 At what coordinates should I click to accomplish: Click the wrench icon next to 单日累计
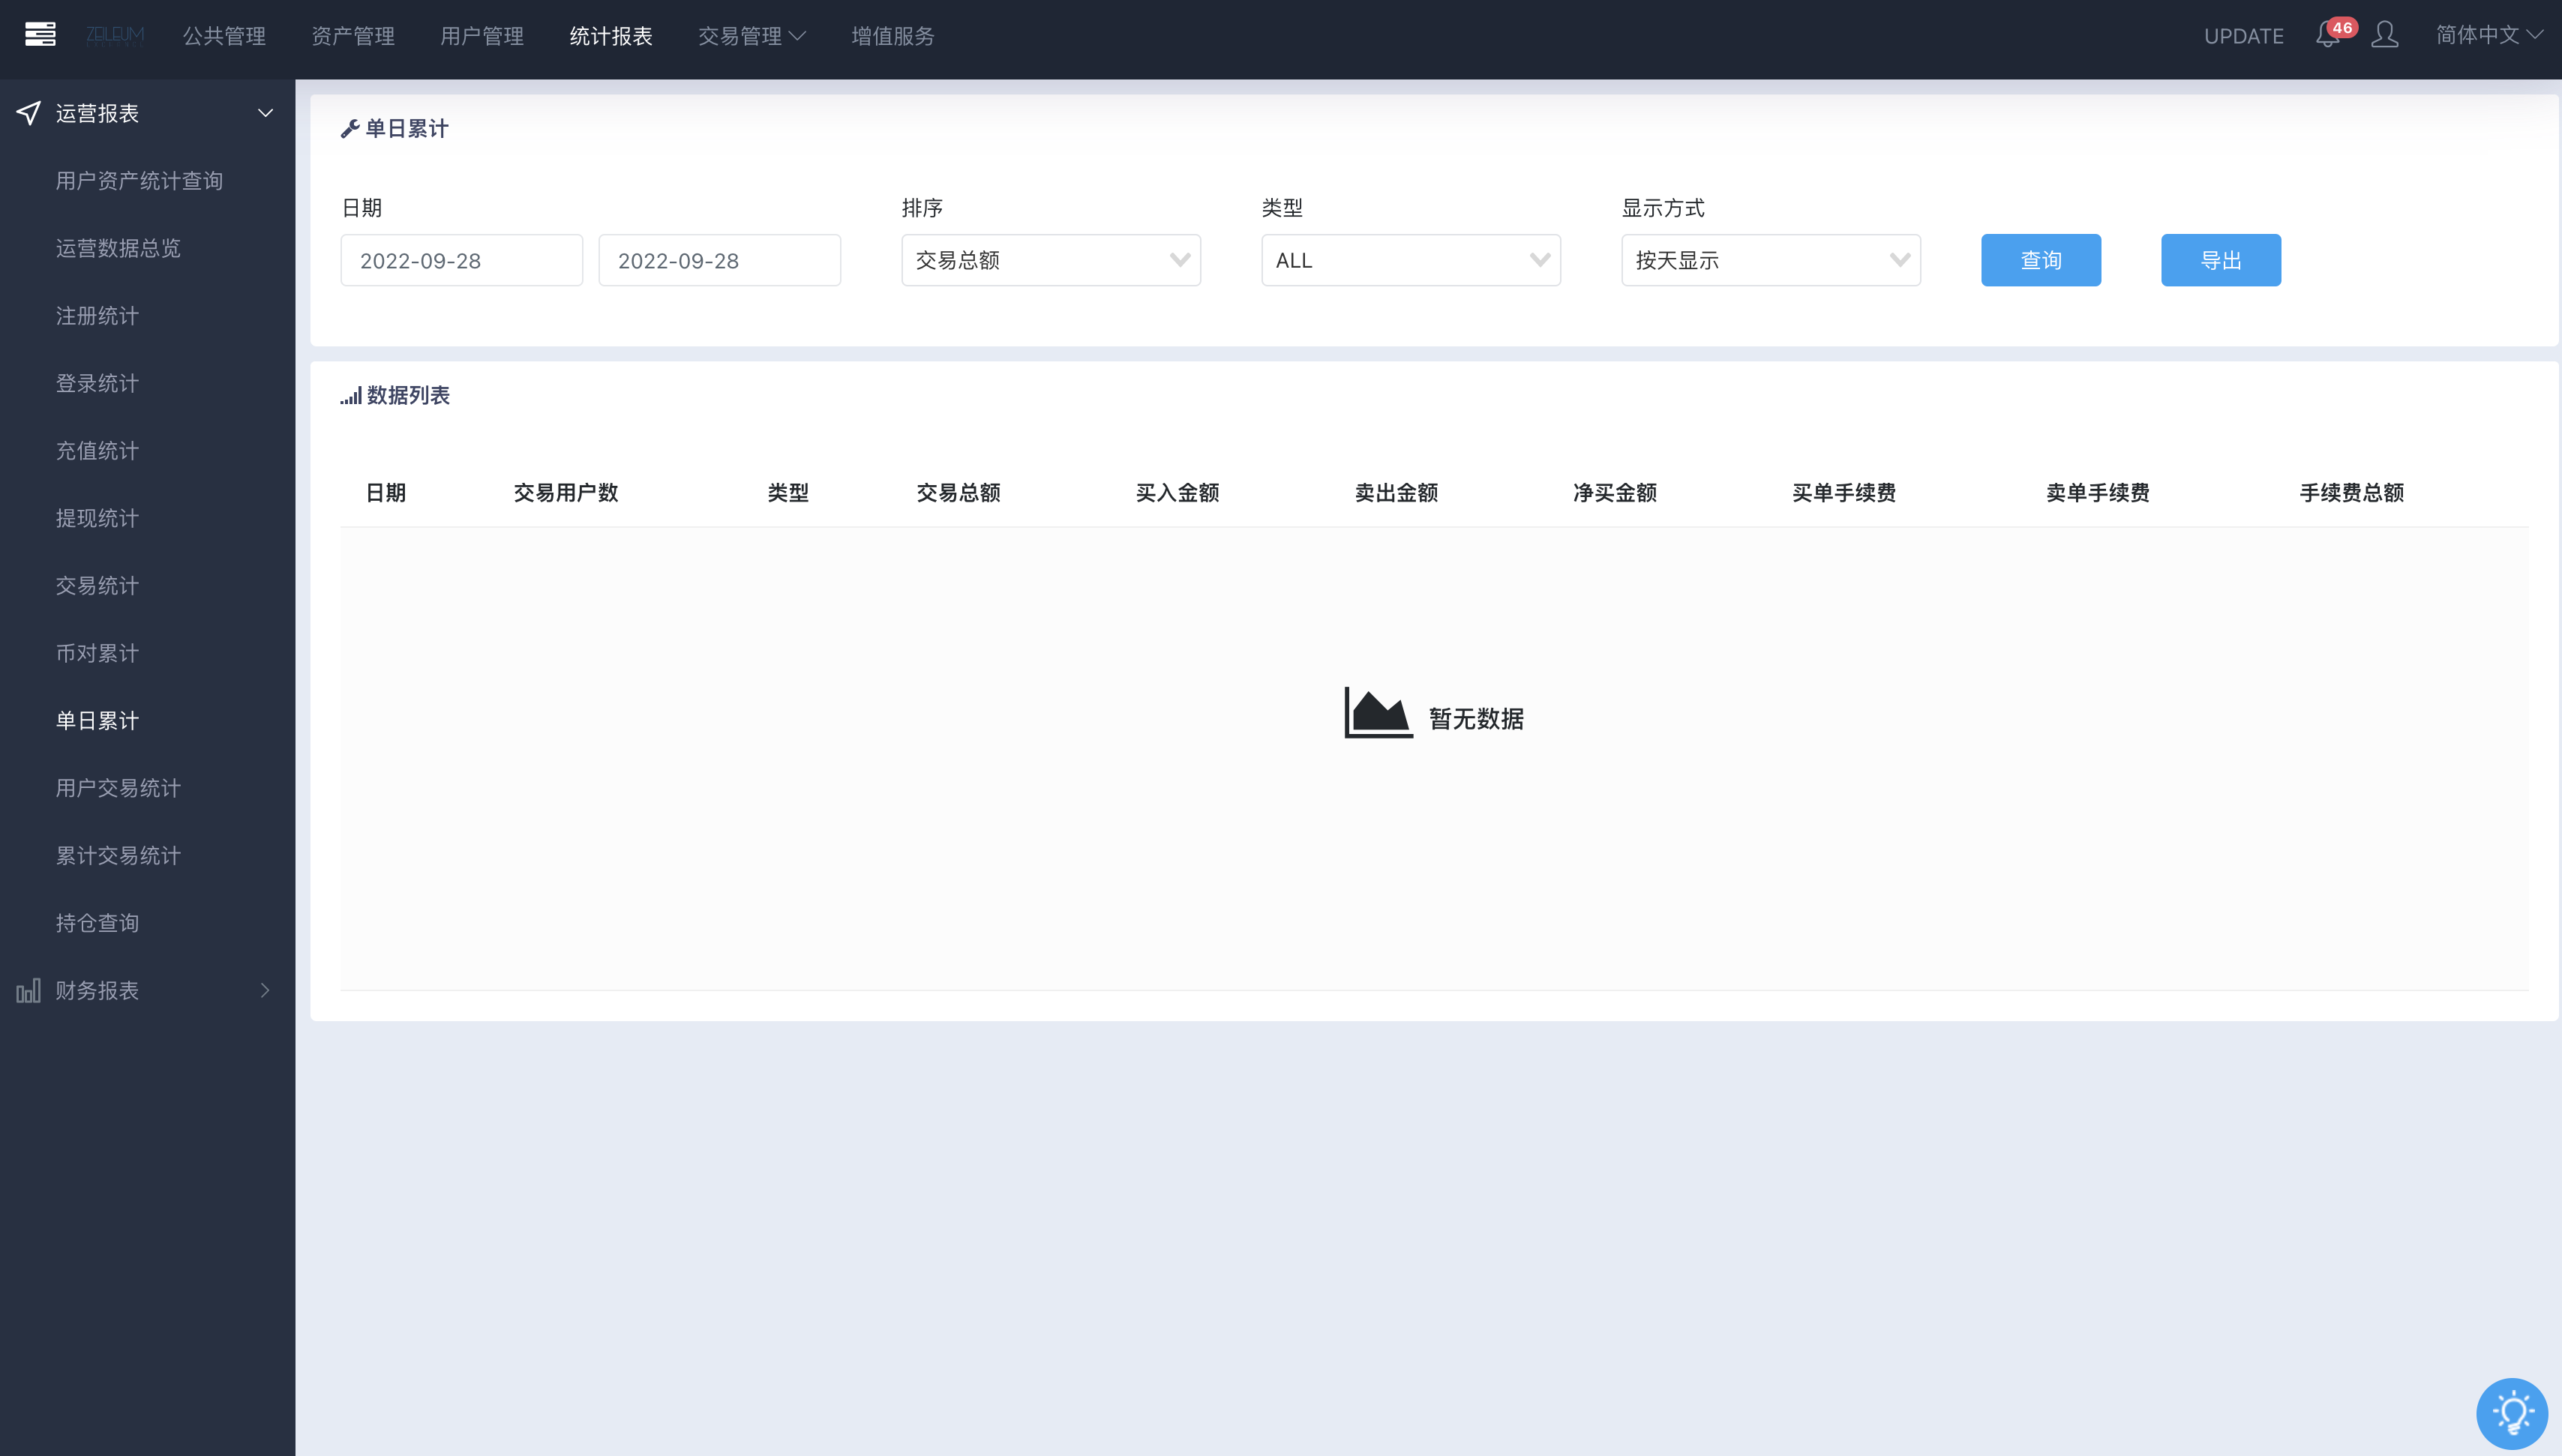coord(350,128)
